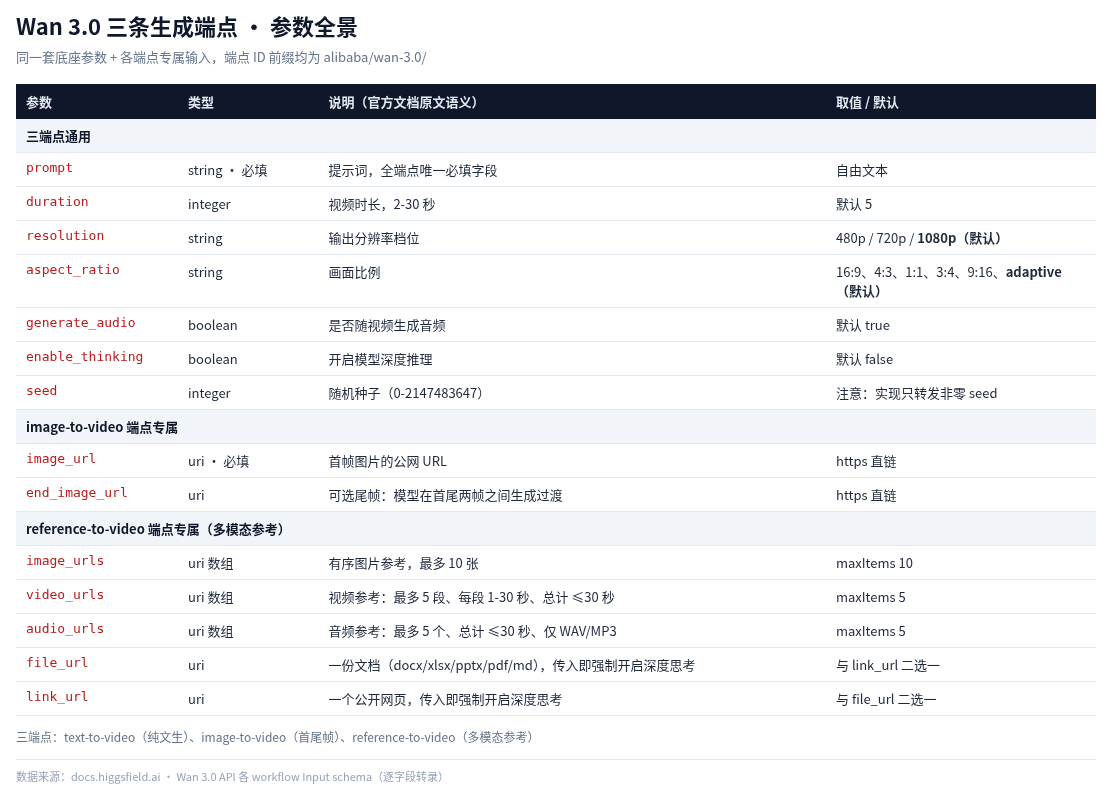Click the audio_urls description '音频参考'
Screen dimensions: 1112x800
click(x=472, y=632)
